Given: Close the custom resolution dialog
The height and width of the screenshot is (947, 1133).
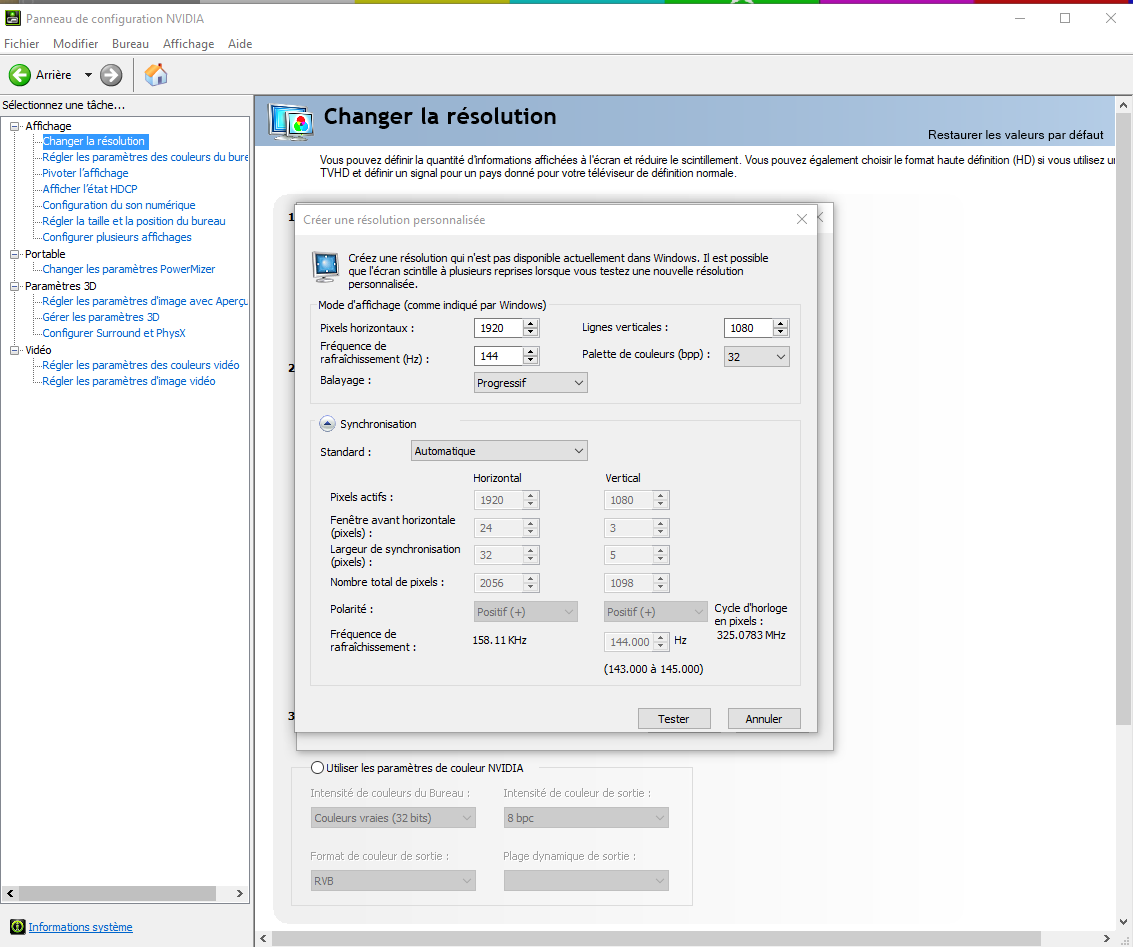Looking at the screenshot, I should coord(802,219).
